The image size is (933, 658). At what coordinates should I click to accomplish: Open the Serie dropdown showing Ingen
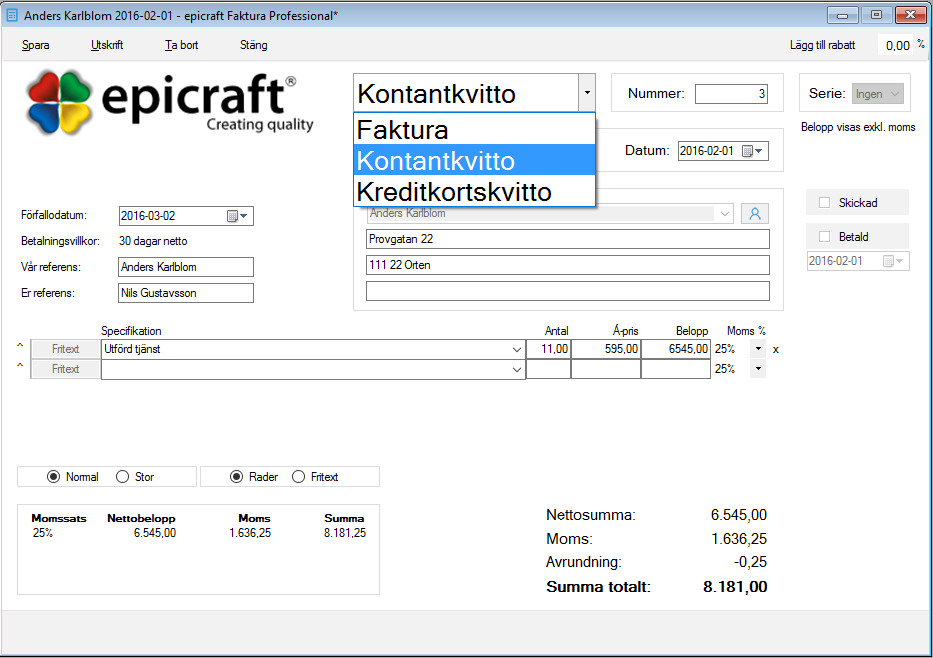[878, 94]
